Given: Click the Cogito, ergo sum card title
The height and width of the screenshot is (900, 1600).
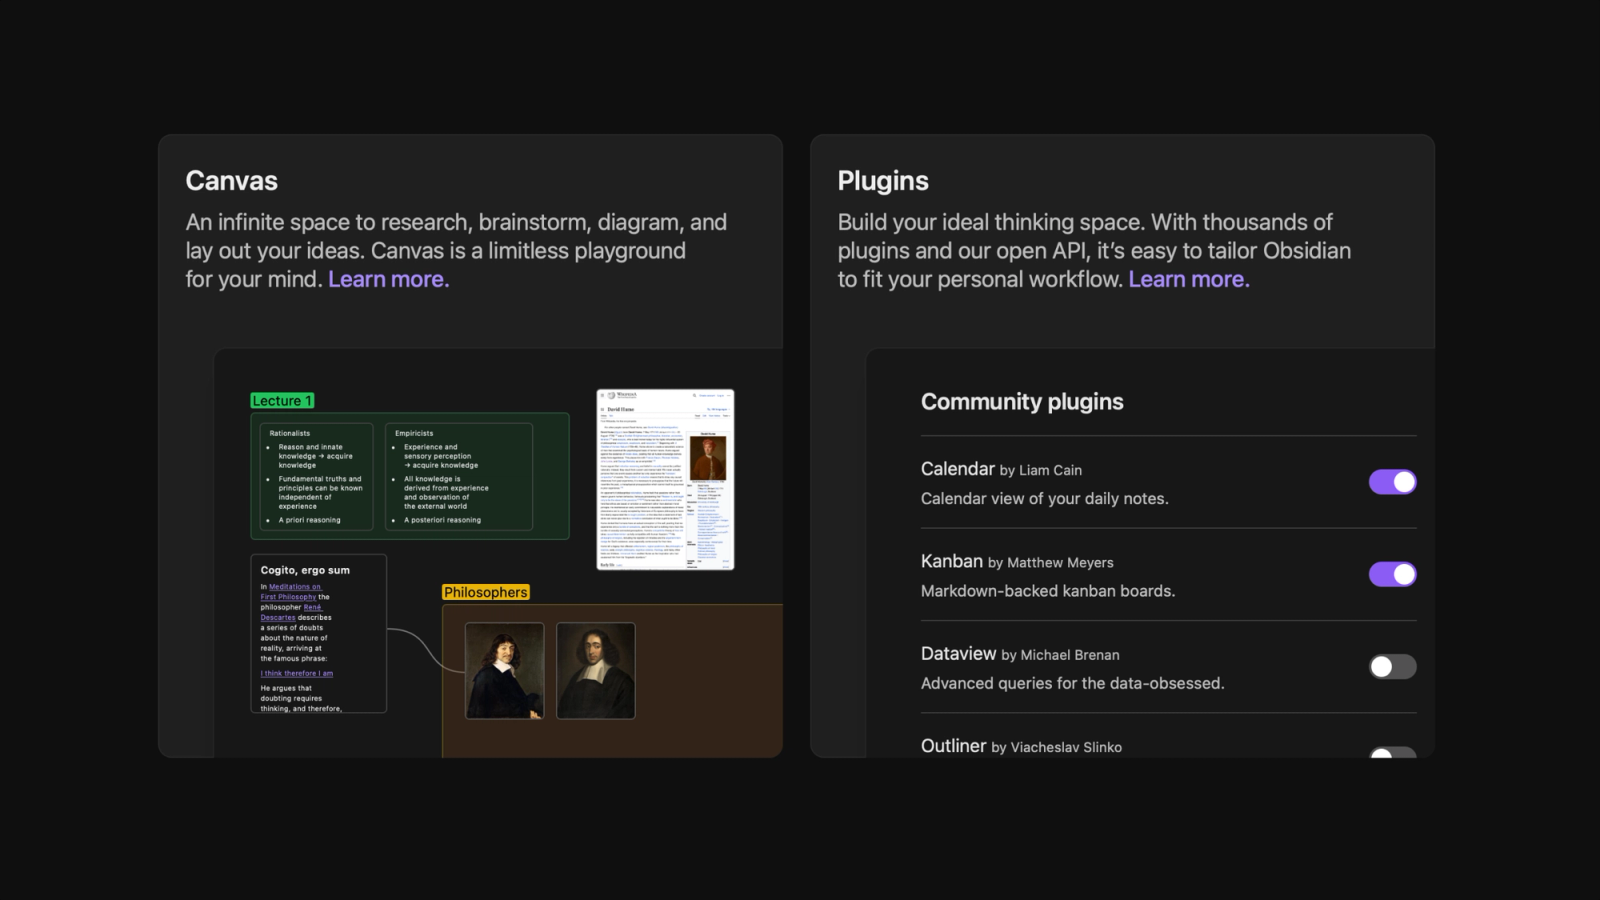Looking at the screenshot, I should [x=305, y=570].
